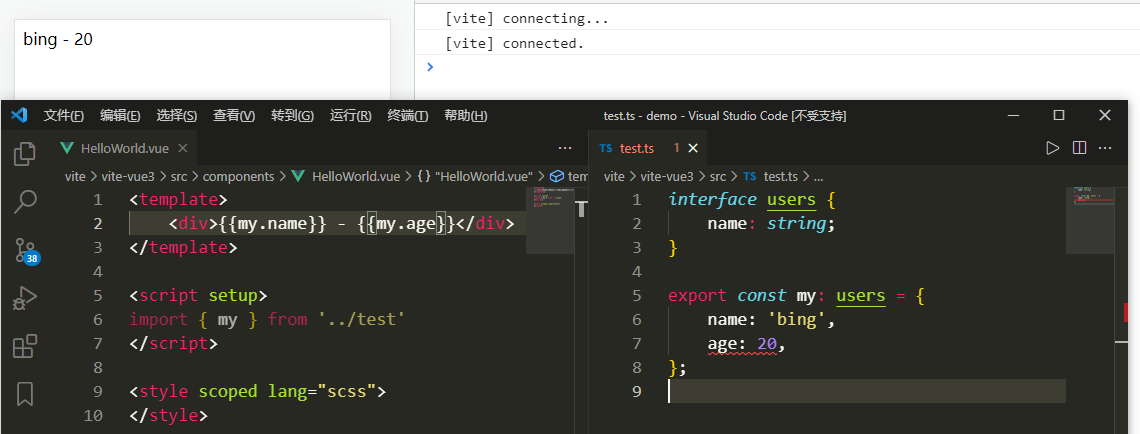
Task: Click the ellipsis breadcrumb in test.ts editor
Action: point(818,176)
